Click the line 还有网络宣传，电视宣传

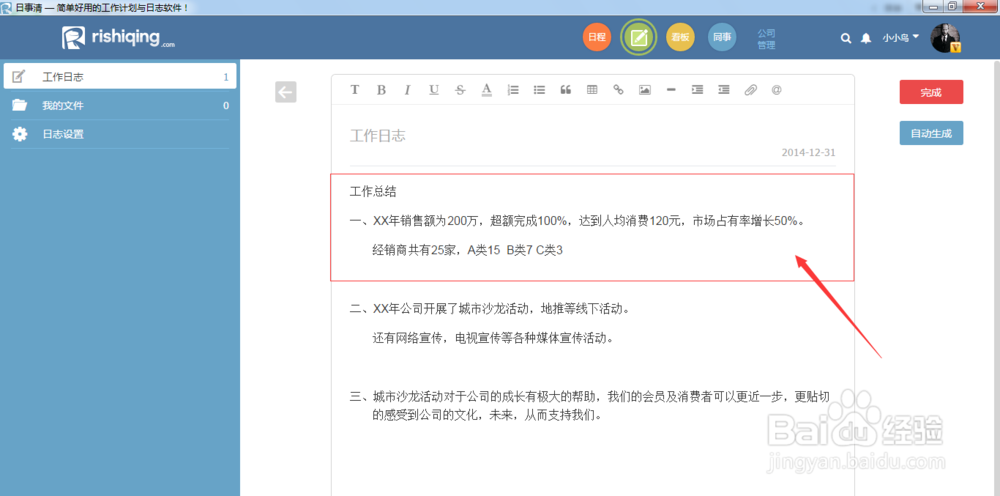point(493,339)
